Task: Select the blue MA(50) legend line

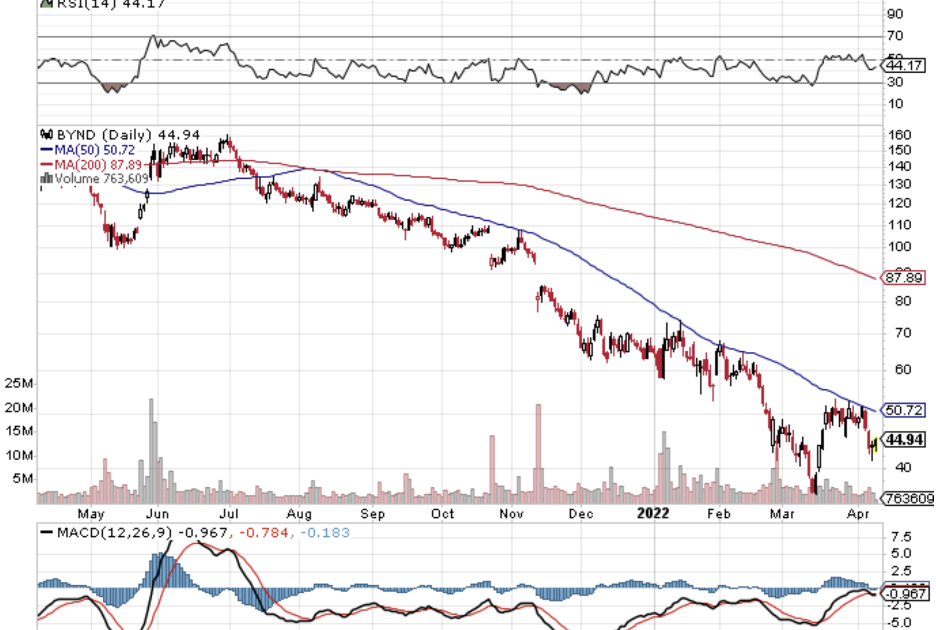Action: pyautogui.click(x=46, y=149)
